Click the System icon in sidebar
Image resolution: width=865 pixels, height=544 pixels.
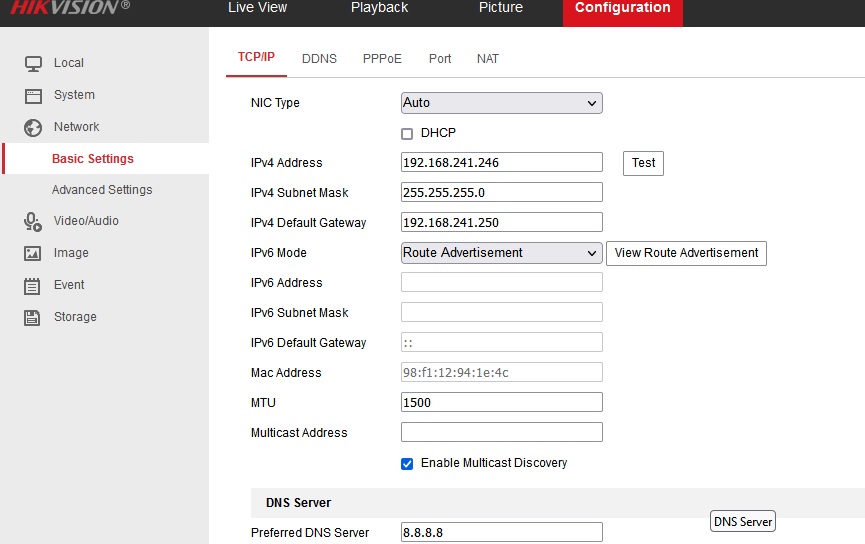click(x=33, y=95)
